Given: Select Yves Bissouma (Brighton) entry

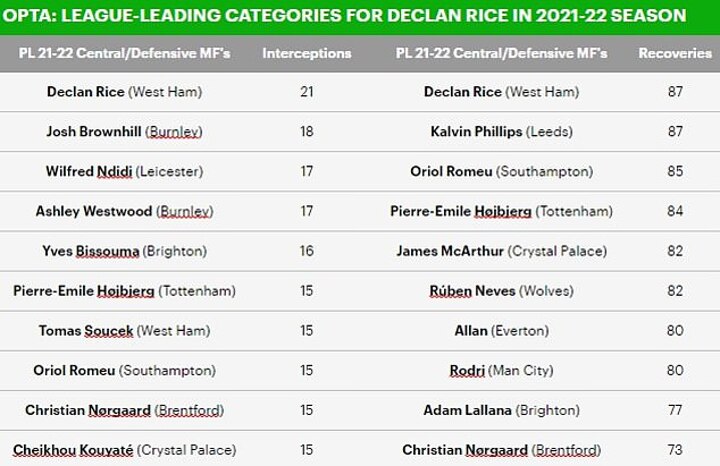Looking at the screenshot, I should pos(124,251).
